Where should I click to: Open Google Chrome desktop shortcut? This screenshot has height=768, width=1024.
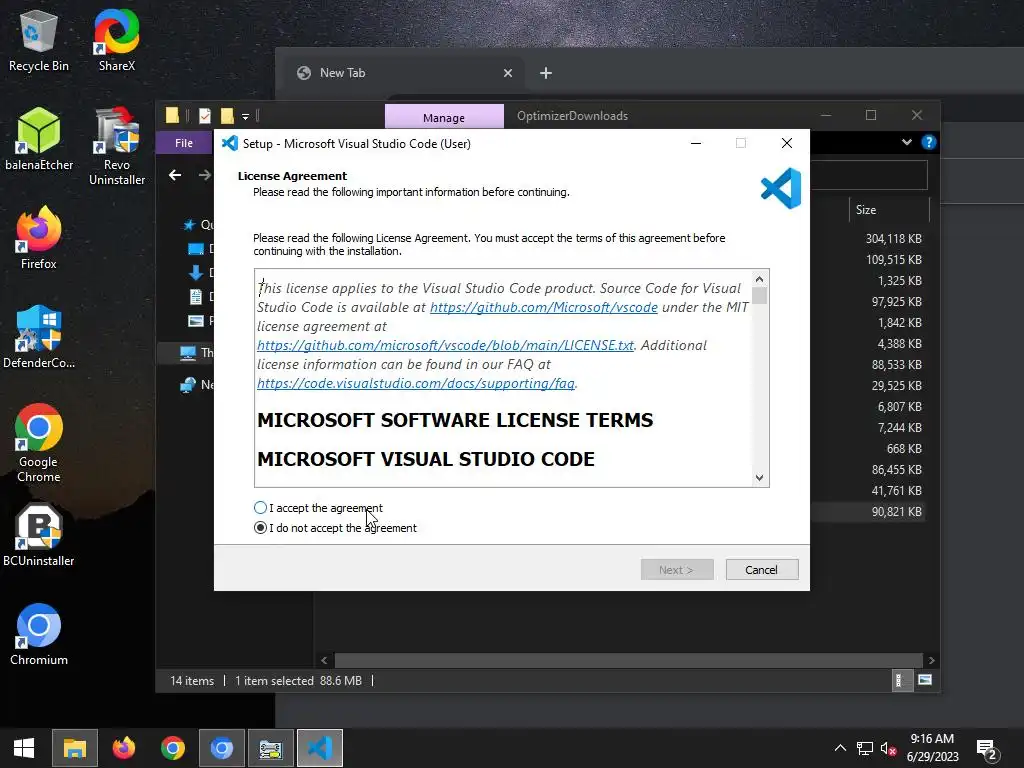point(39,444)
